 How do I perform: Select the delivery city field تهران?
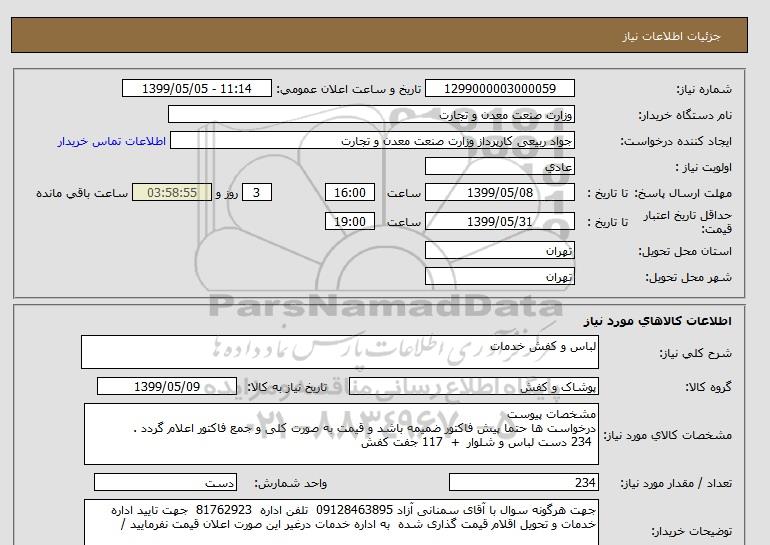point(499,276)
